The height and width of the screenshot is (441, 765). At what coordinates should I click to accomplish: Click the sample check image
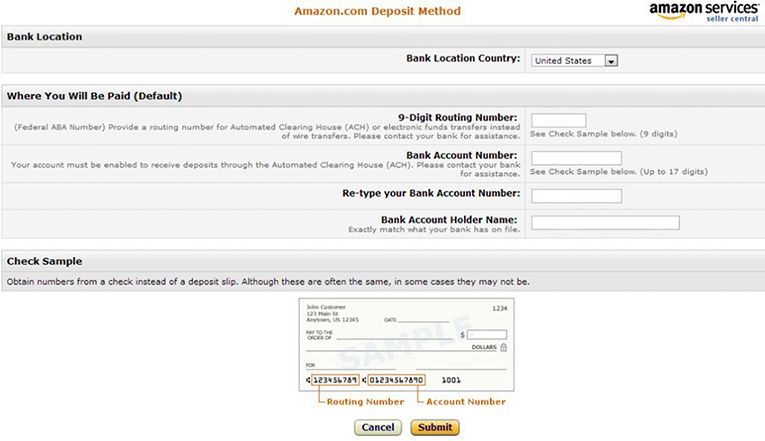[x=406, y=344]
